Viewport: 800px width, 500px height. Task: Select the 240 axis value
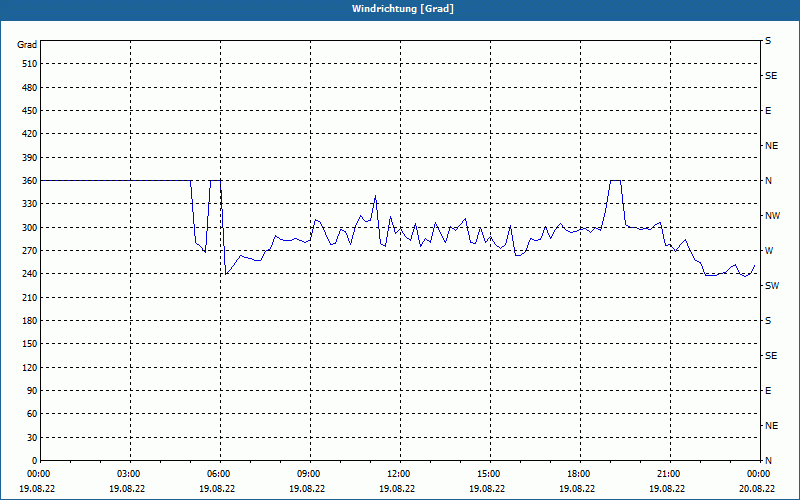(30, 274)
